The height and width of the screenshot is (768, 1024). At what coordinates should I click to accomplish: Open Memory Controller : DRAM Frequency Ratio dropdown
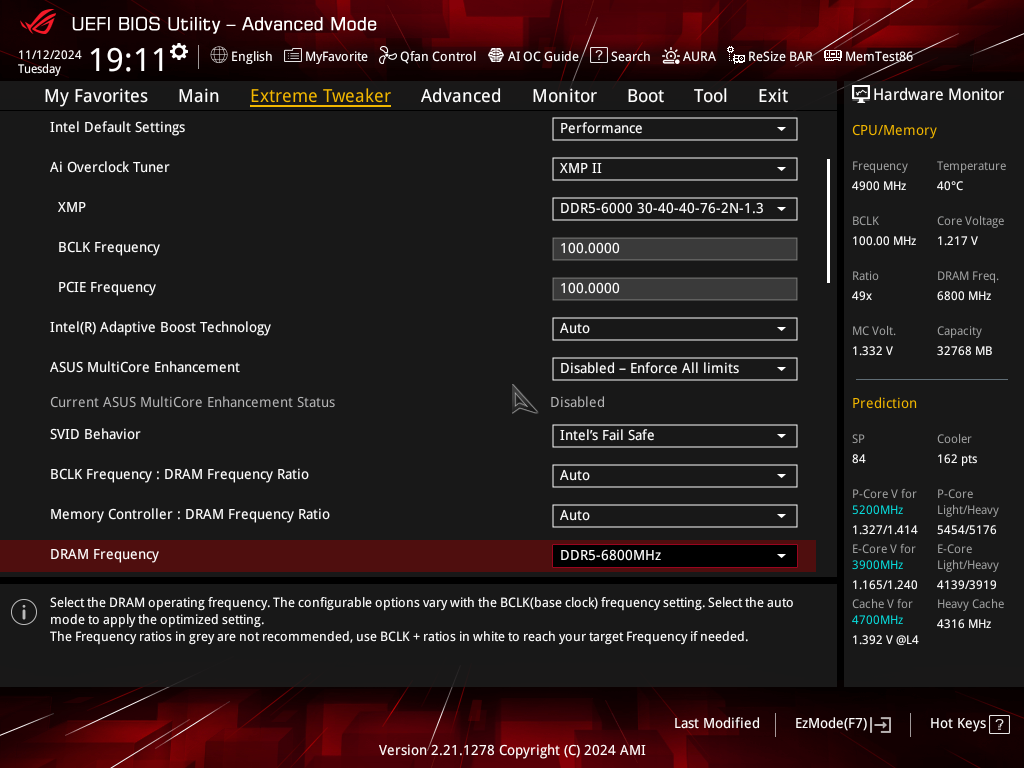pyautogui.click(x=675, y=516)
